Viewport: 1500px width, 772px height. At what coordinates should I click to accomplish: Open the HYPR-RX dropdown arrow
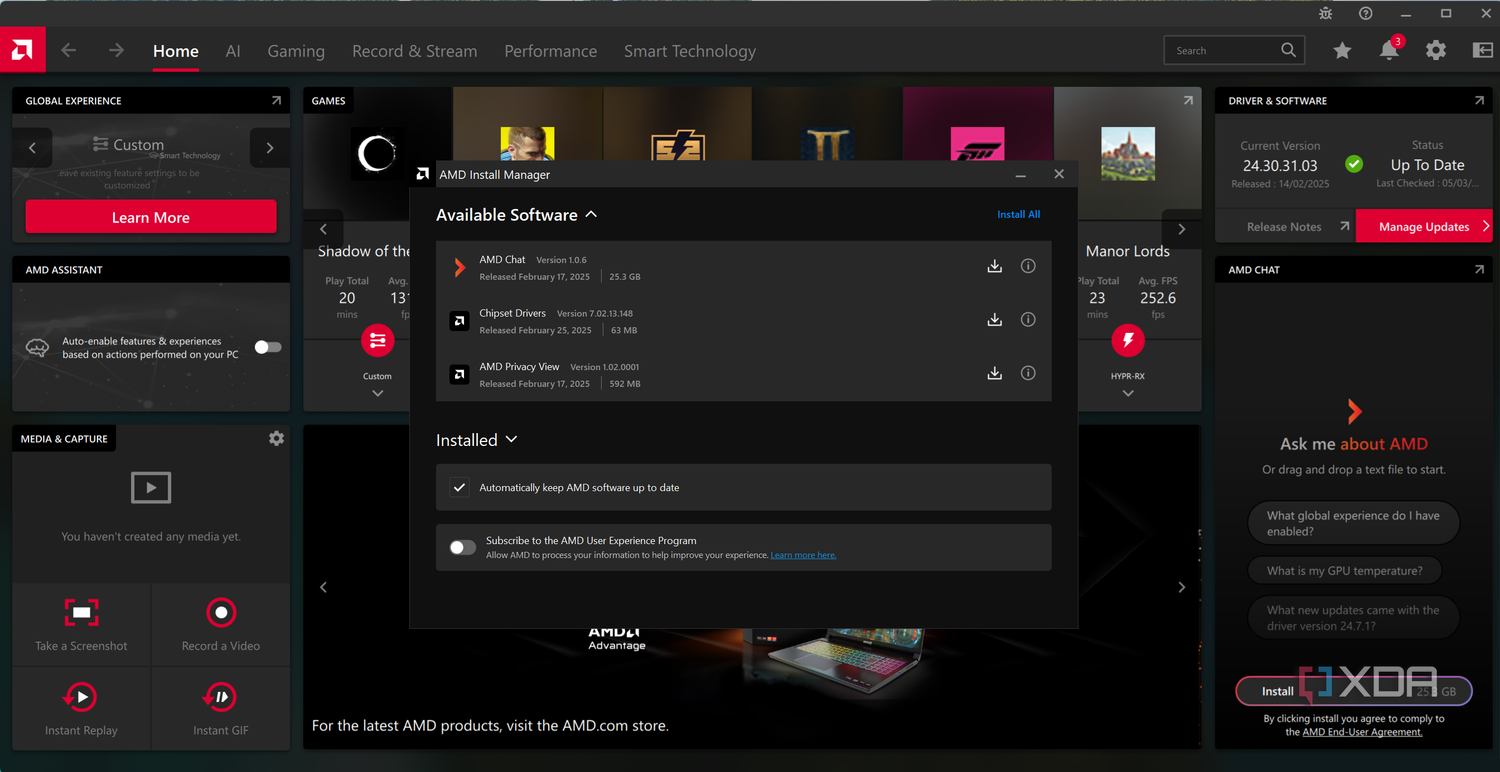pyautogui.click(x=1128, y=392)
